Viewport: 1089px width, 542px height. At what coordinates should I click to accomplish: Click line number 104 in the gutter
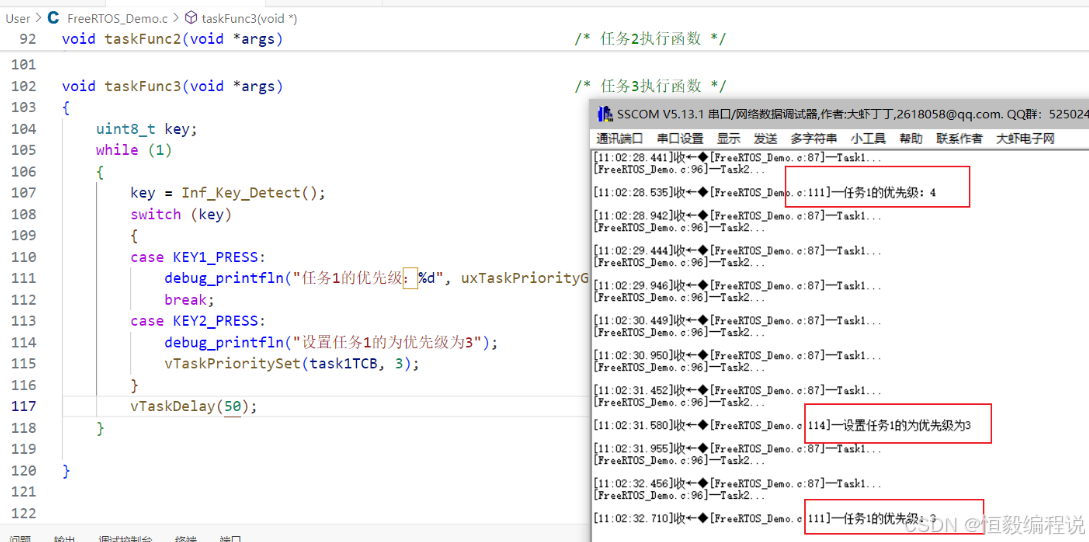24,129
